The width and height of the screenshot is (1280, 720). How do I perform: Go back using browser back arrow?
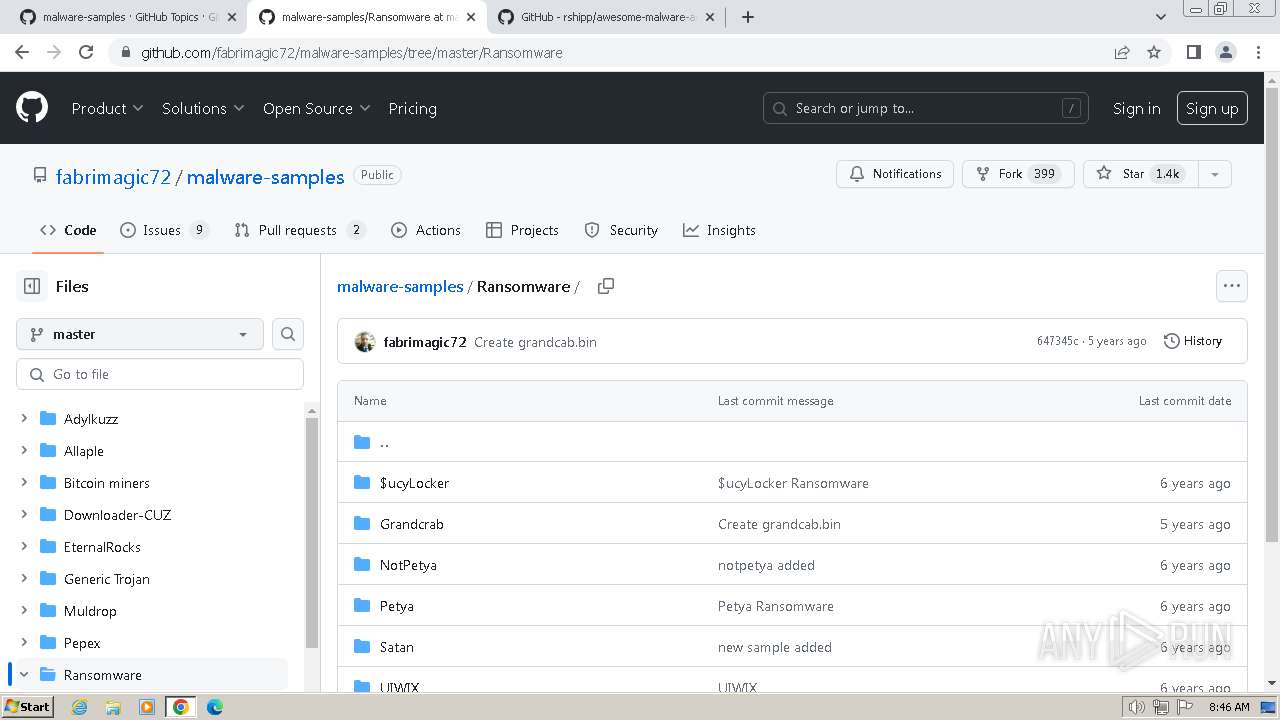(x=22, y=52)
